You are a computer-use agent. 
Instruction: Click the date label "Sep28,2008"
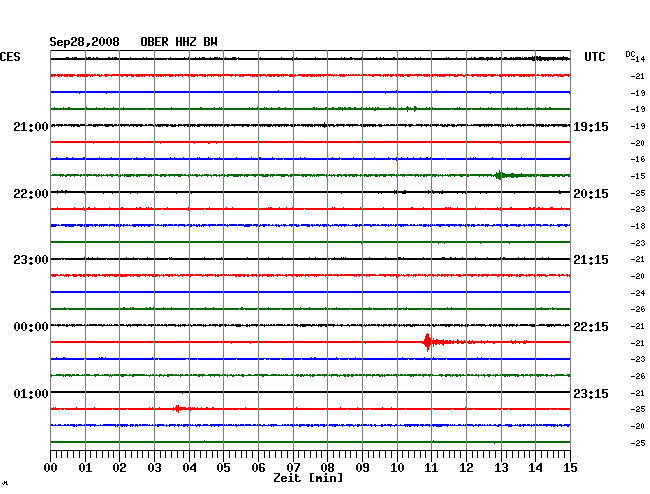(x=84, y=42)
